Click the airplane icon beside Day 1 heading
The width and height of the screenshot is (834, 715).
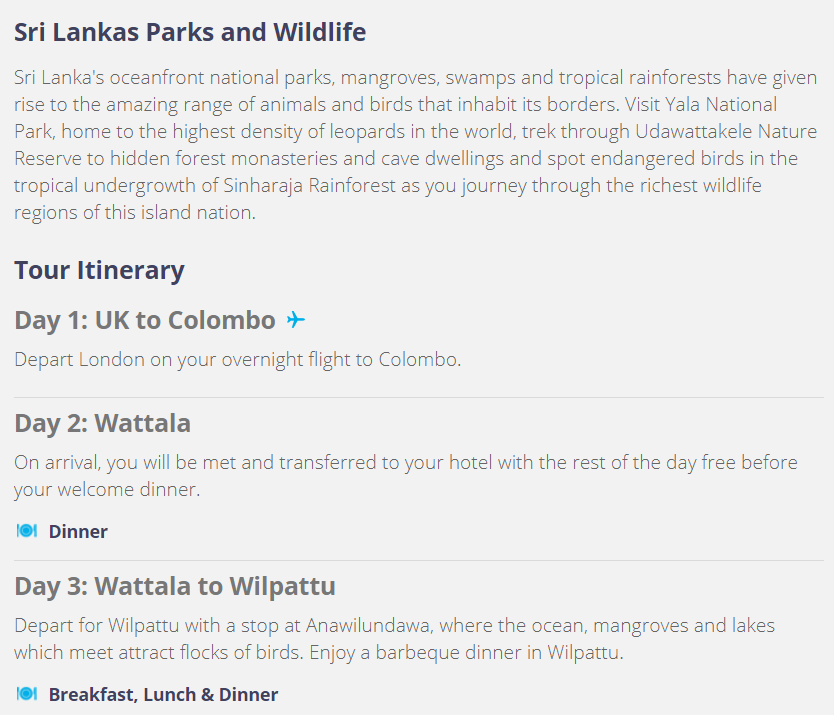(x=296, y=320)
